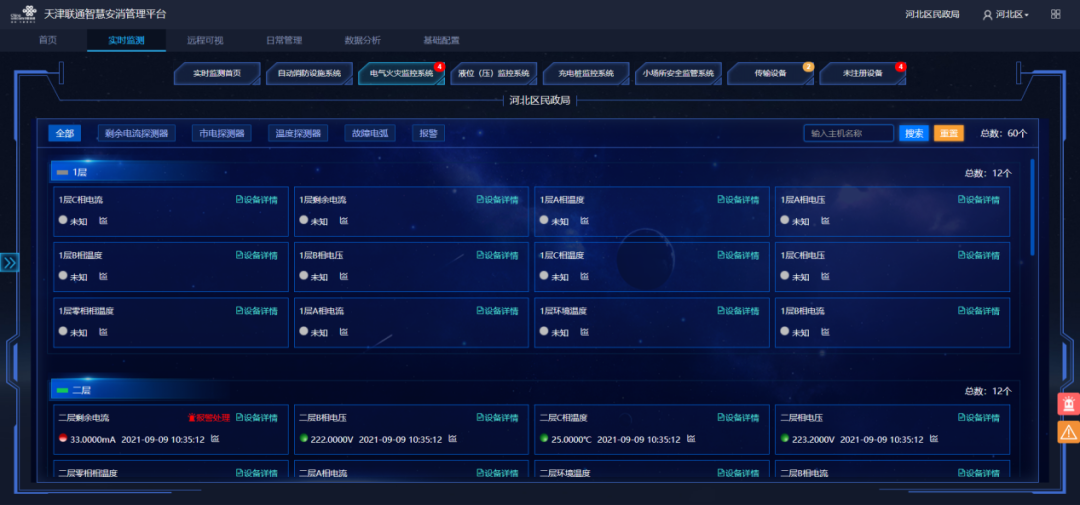Screen dimensions: 1080x505
Task: Switch to the 远程可视 tab
Action: (x=205, y=40)
